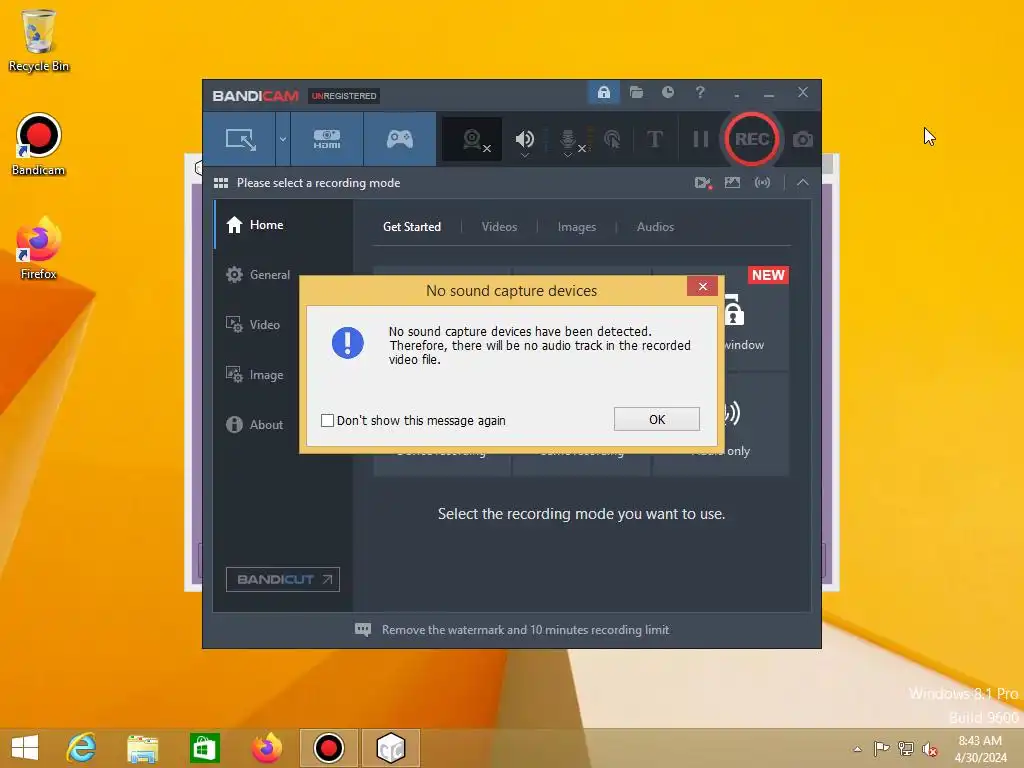Switch to Get Started tab

[x=411, y=227]
